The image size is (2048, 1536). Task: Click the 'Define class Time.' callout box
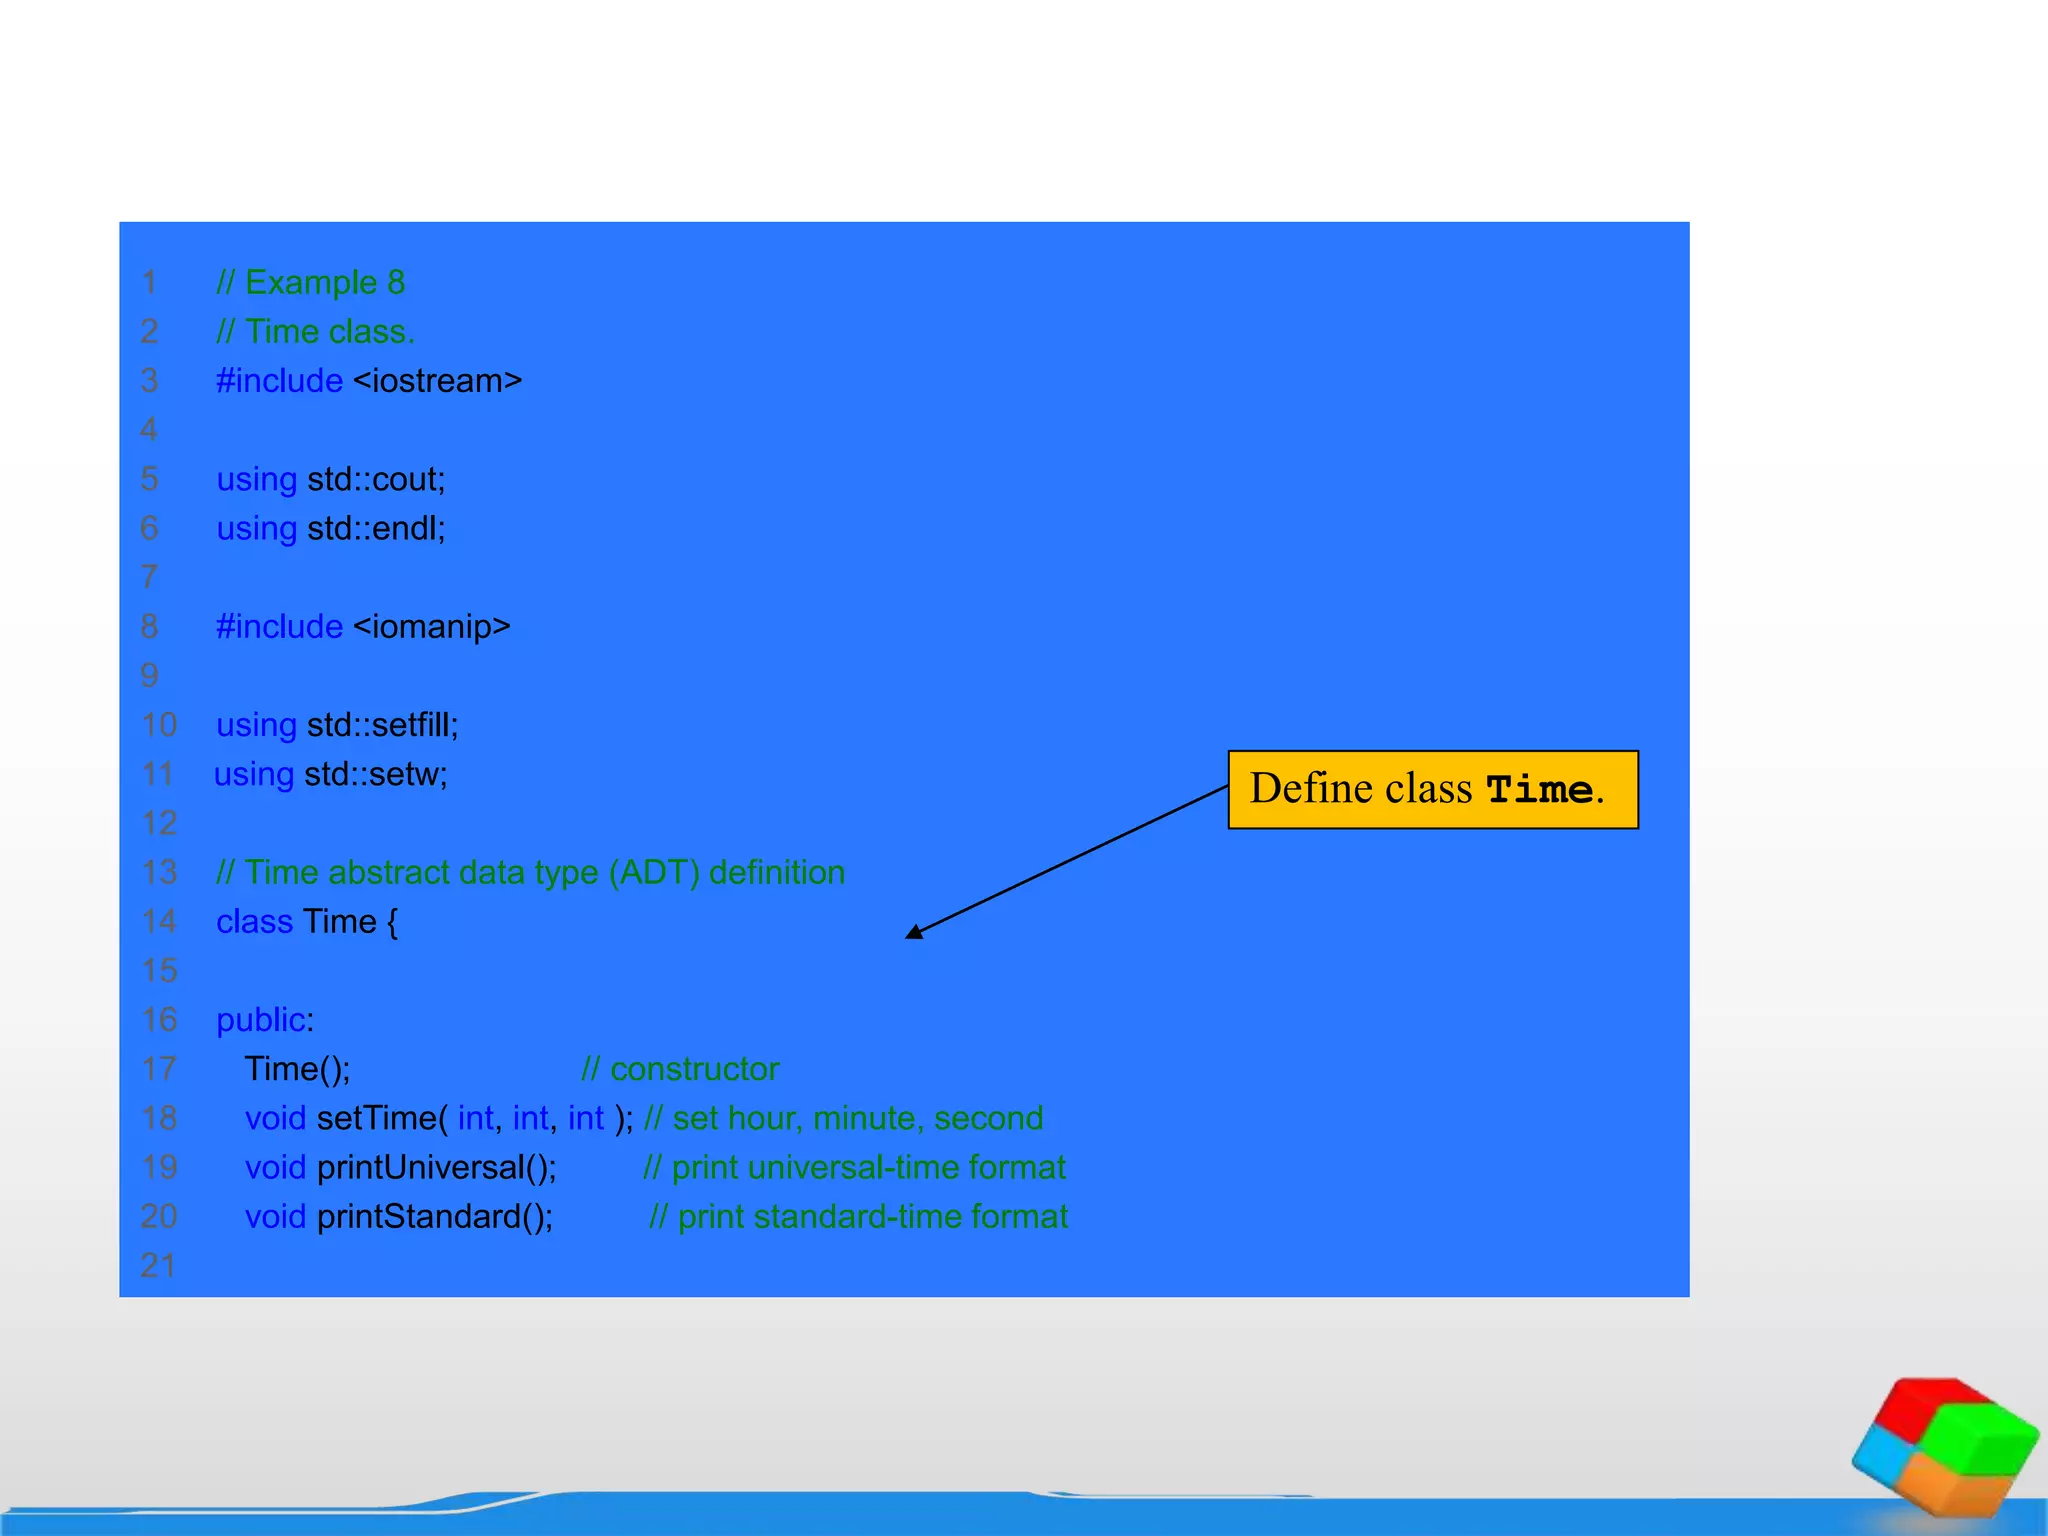point(1433,790)
